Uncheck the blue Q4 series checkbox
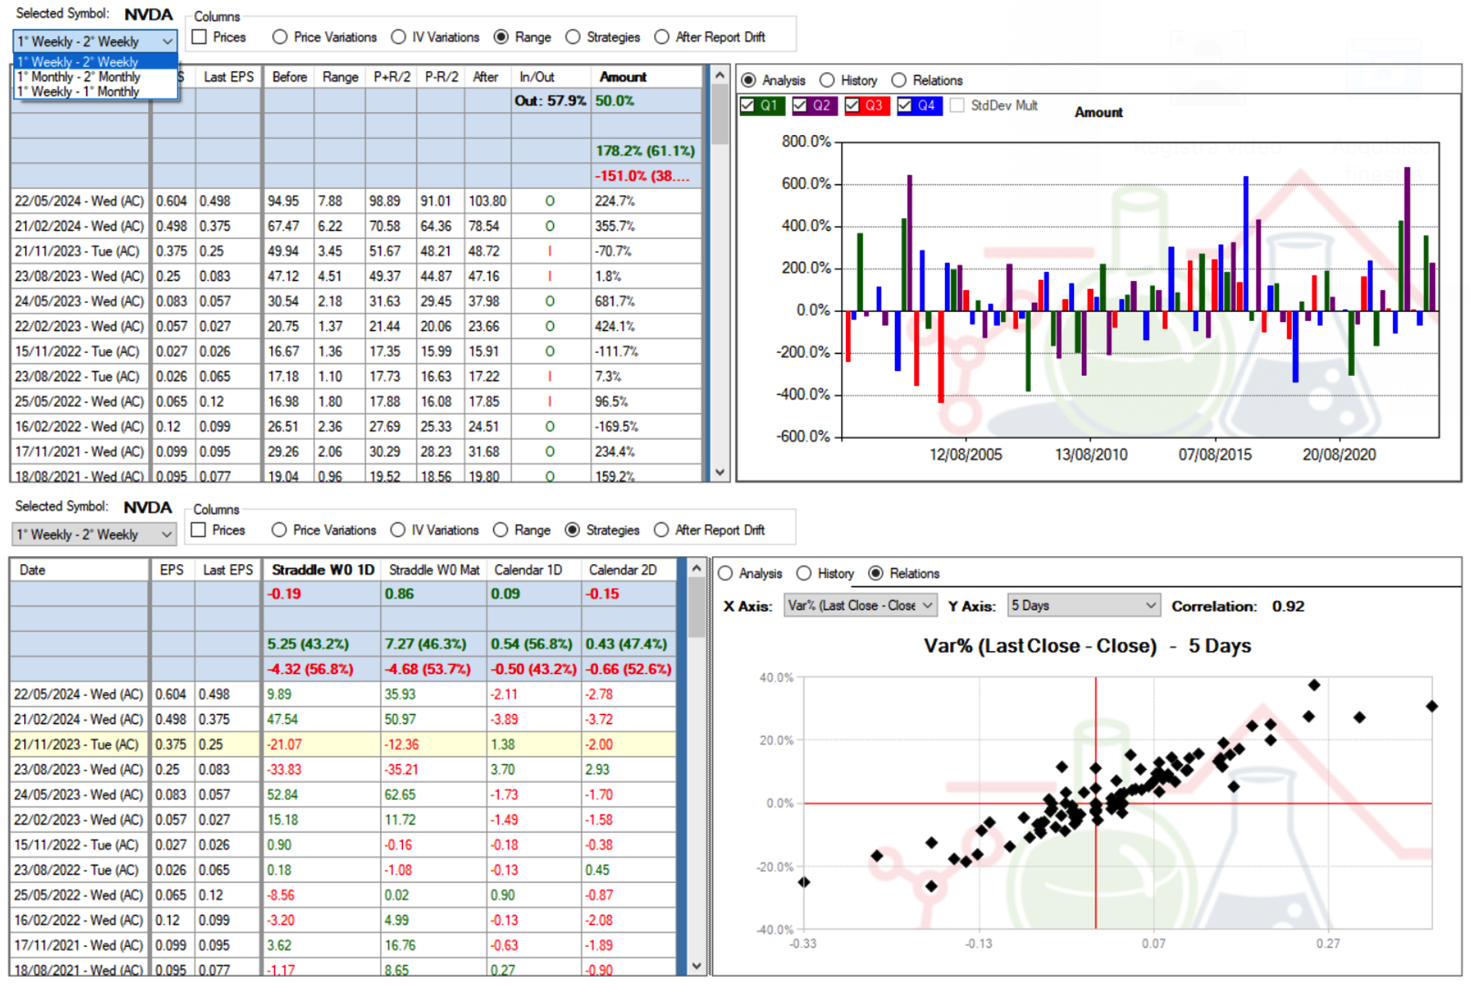Viewport: 1470px width, 984px height. tap(905, 105)
